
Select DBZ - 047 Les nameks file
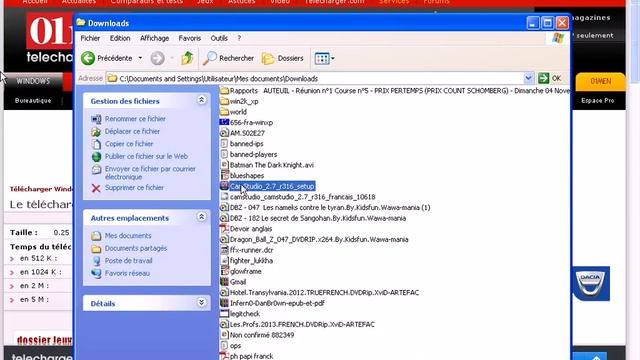[325, 207]
